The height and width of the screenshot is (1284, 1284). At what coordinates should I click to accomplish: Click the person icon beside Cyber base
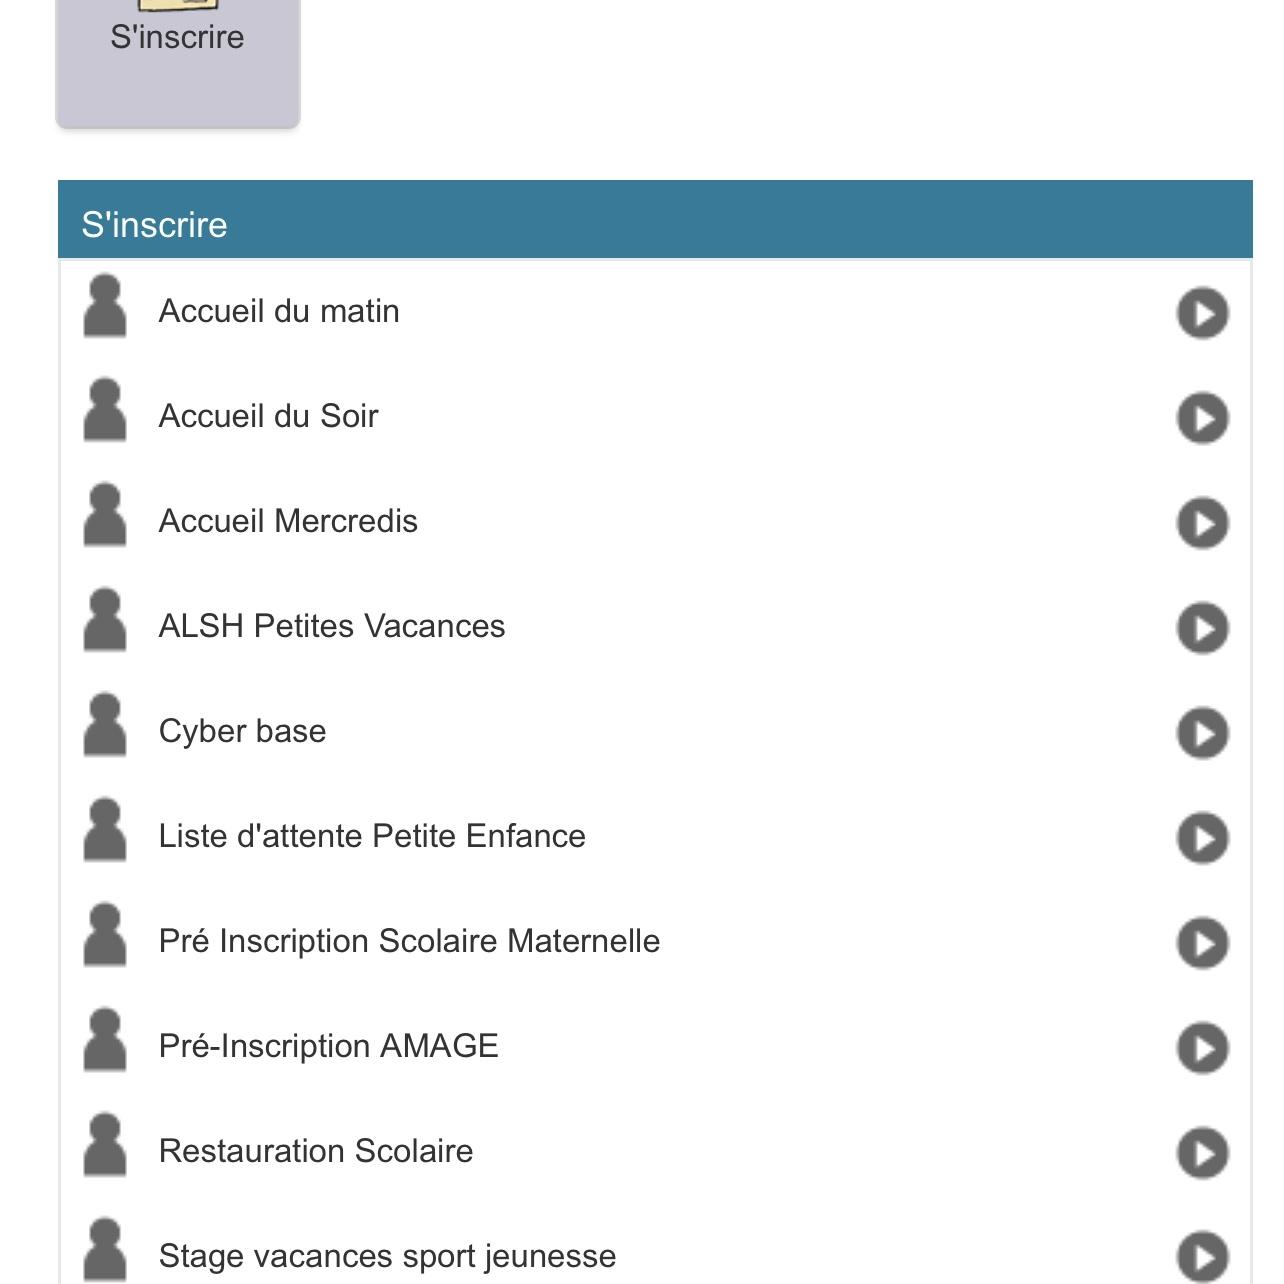(x=105, y=727)
